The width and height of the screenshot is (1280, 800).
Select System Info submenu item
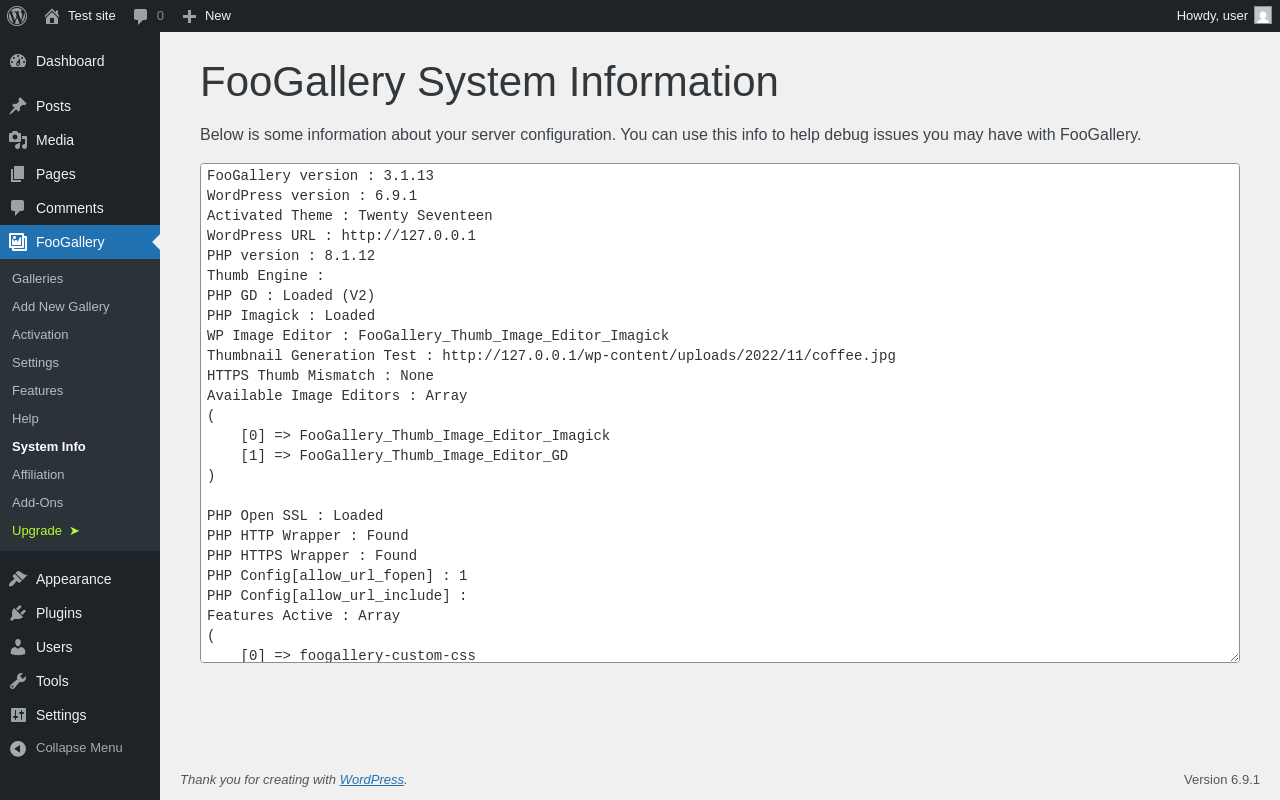80,447
